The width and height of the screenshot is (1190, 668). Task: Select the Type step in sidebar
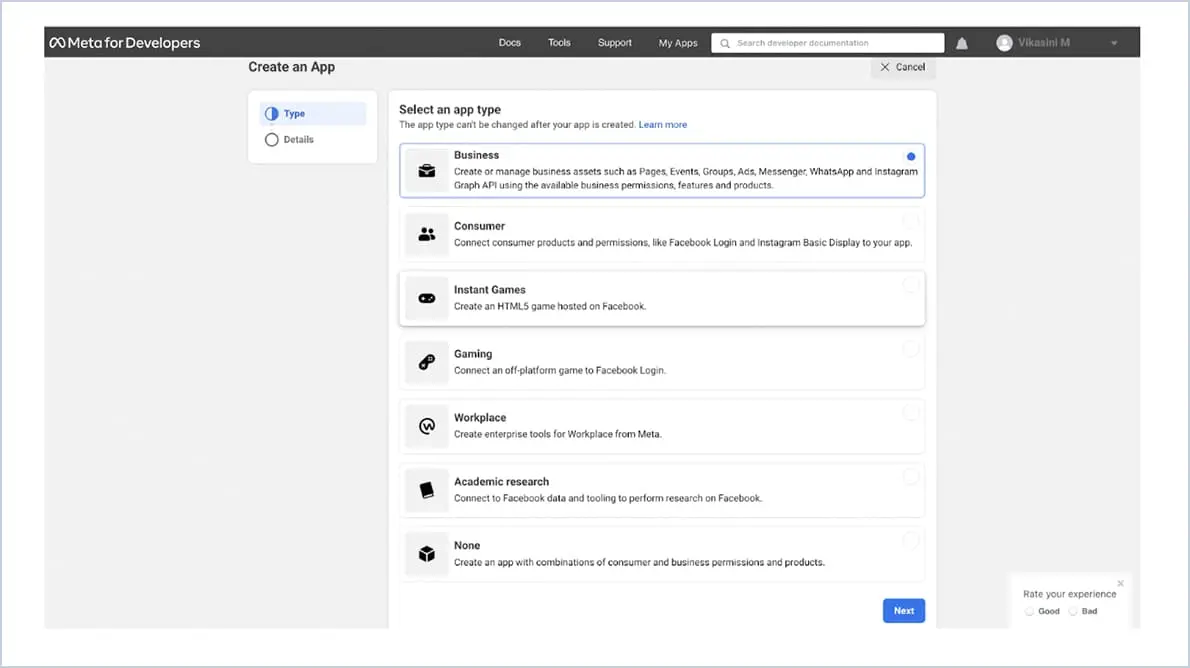(313, 114)
